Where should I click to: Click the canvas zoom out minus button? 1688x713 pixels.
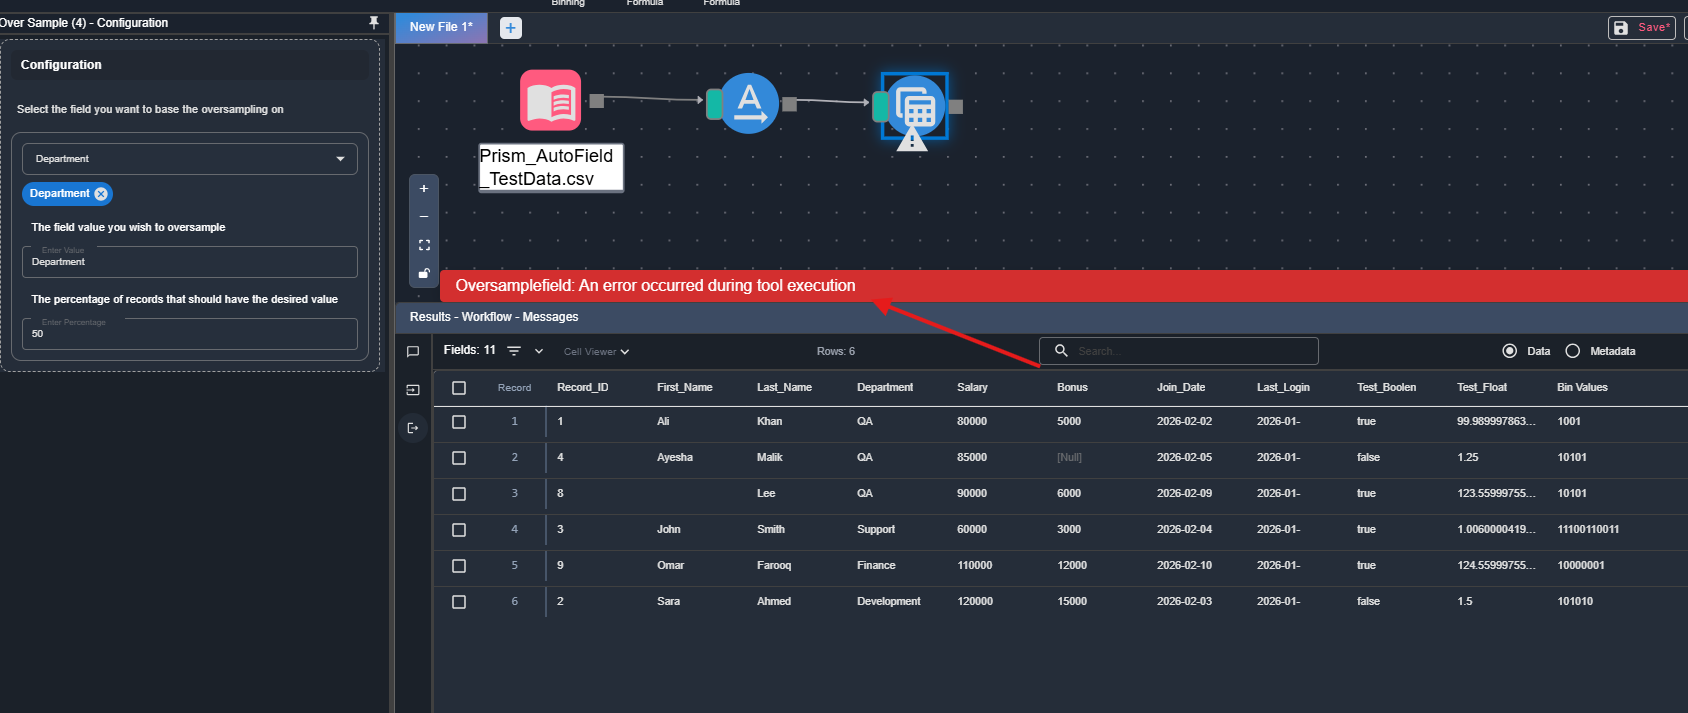(x=424, y=216)
